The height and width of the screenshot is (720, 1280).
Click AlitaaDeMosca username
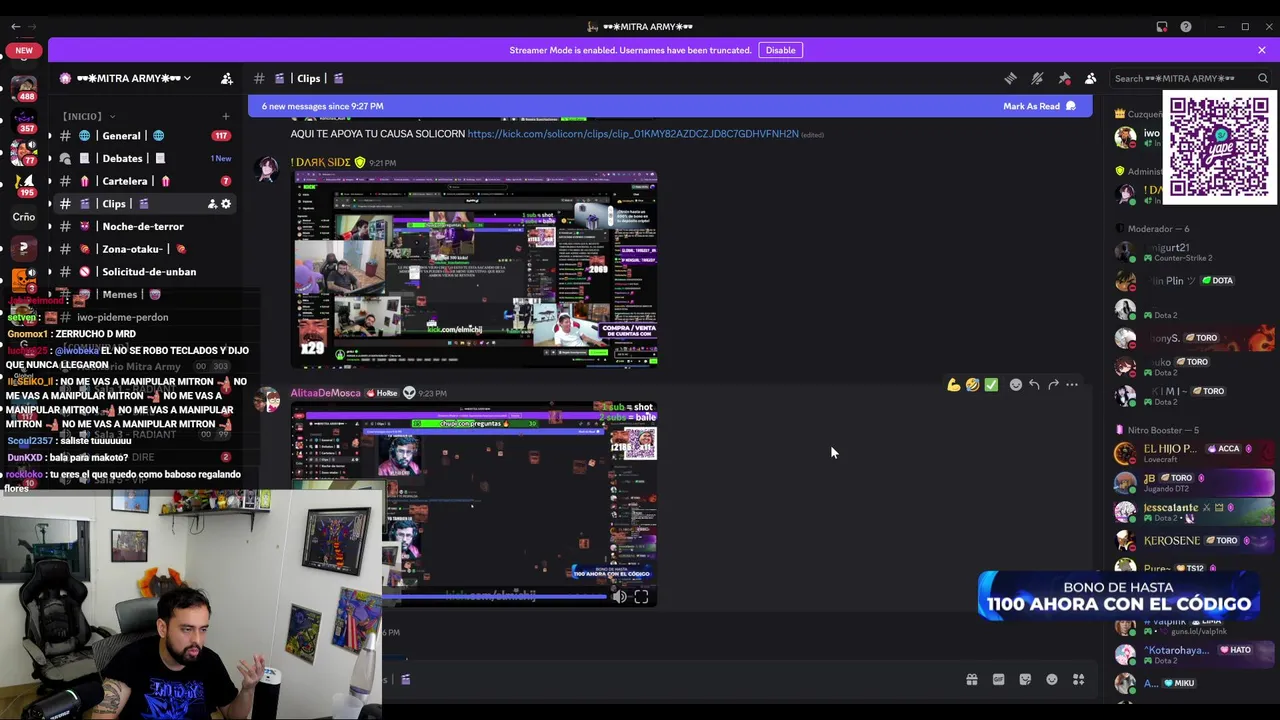click(325, 393)
